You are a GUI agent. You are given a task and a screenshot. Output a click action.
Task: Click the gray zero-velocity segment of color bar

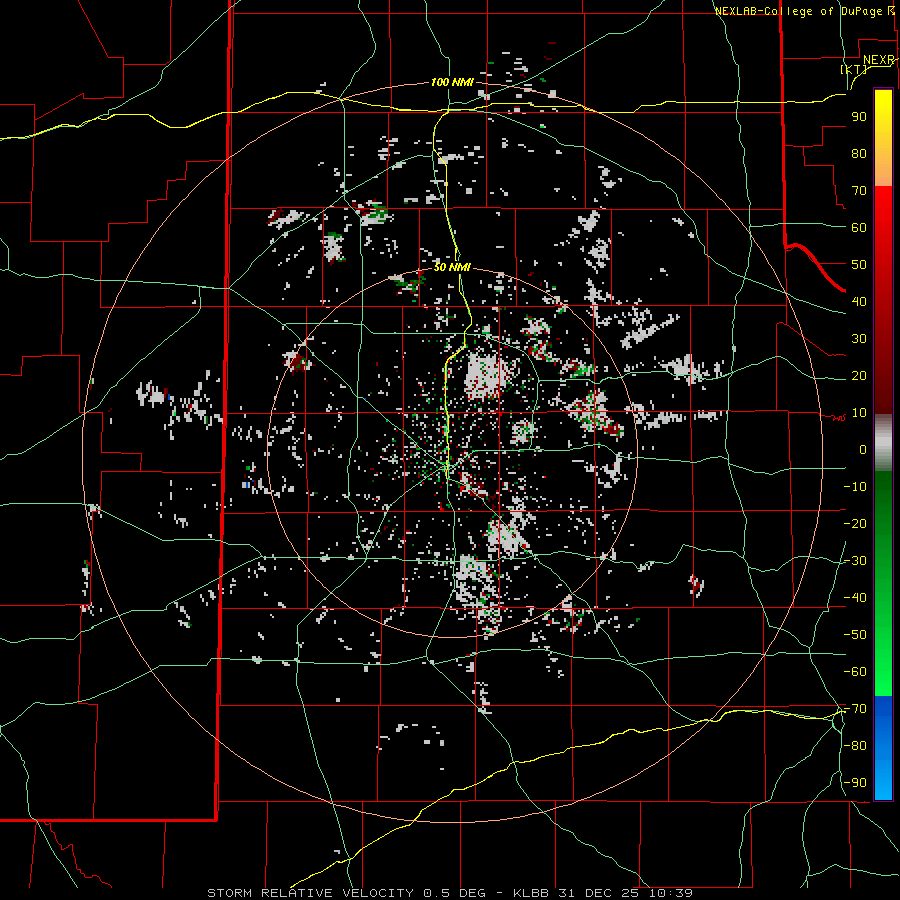point(883,443)
